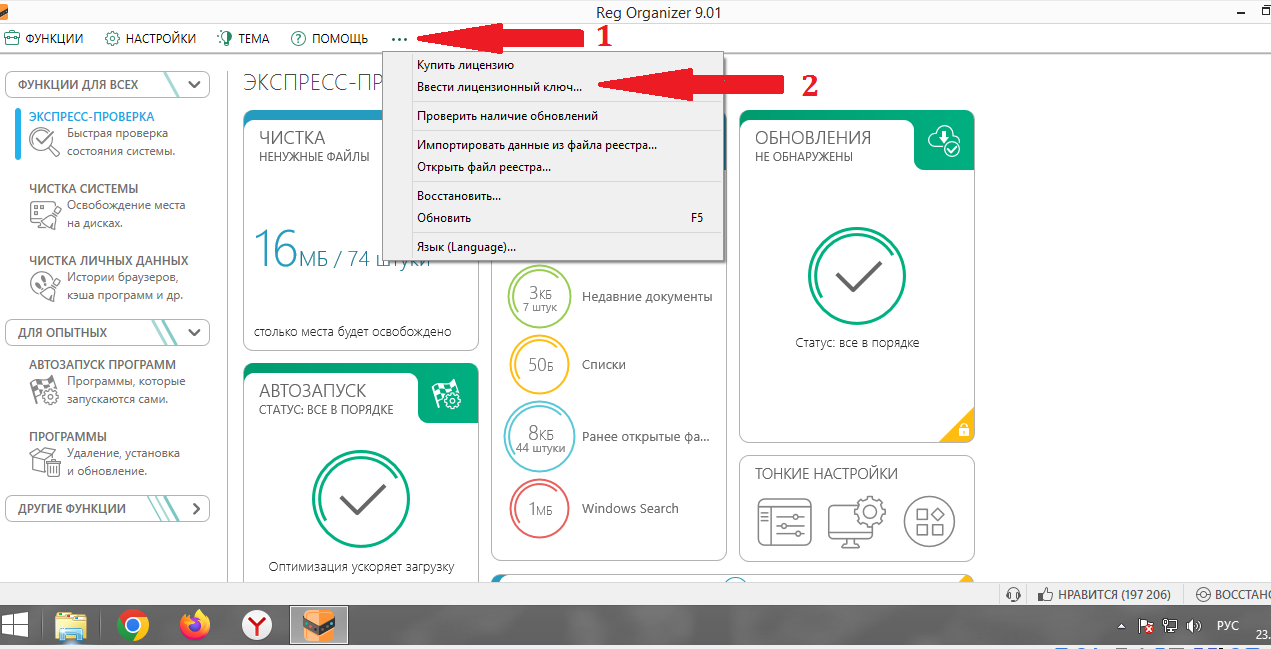Click НРАВИТСЯ (197 206) like button

click(x=1105, y=595)
